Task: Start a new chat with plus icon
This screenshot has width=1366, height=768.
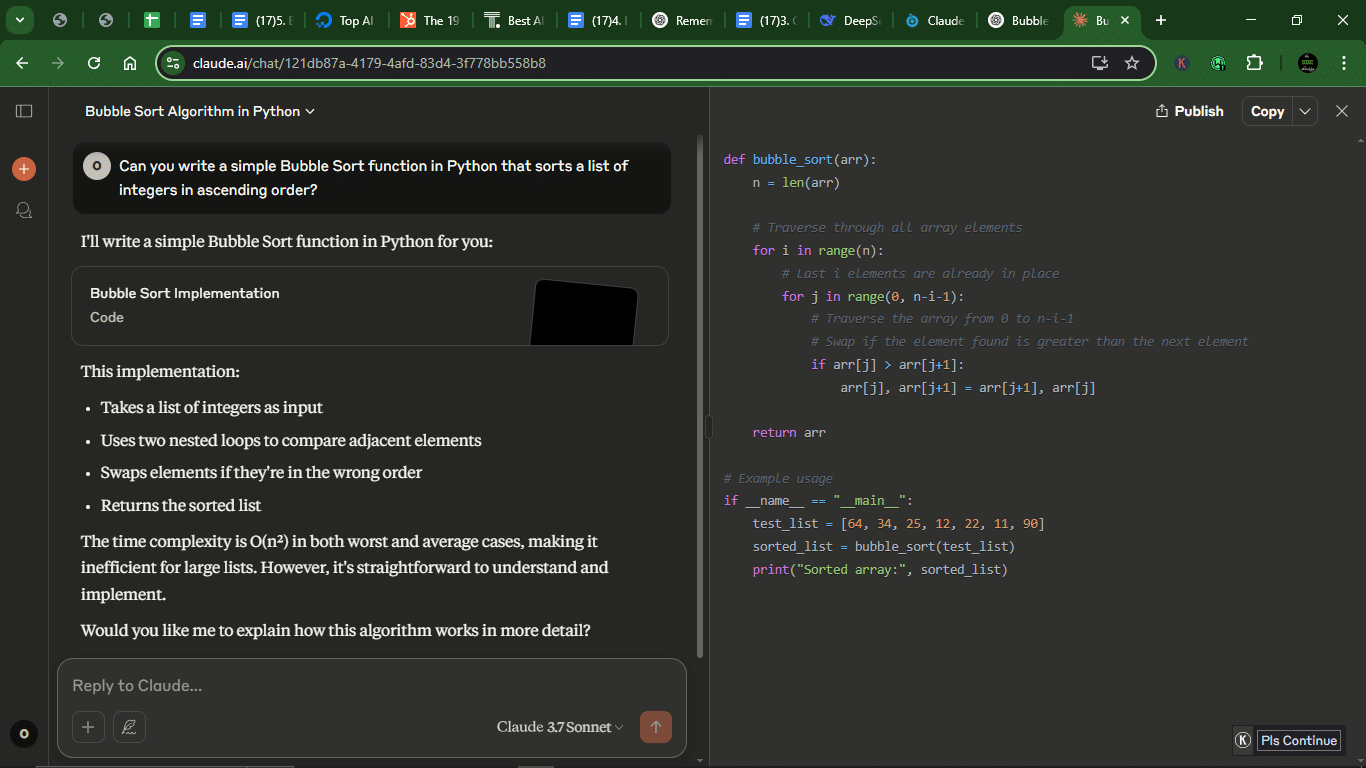Action: tap(24, 169)
